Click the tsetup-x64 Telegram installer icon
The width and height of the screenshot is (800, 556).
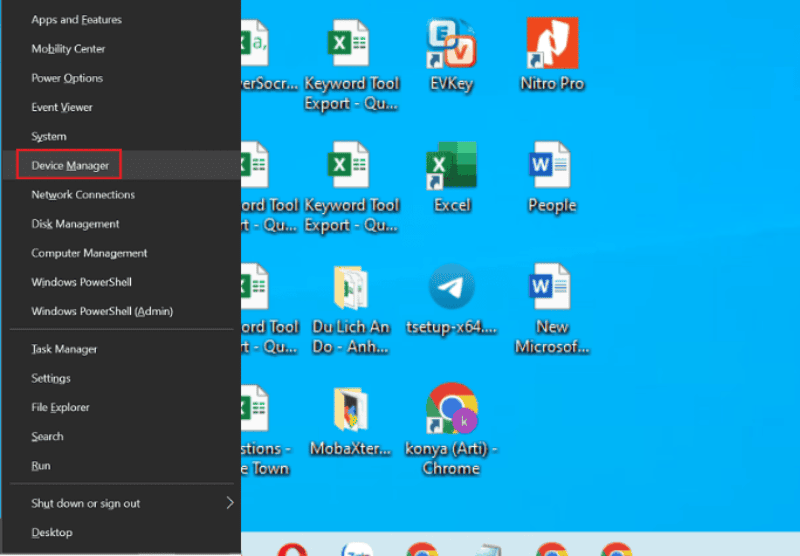point(451,288)
